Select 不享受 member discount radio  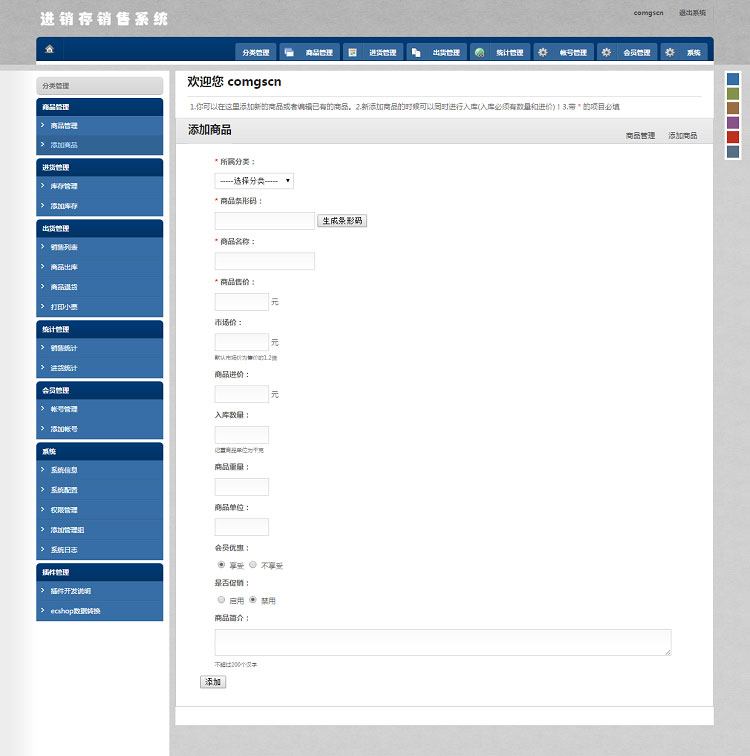pos(253,565)
